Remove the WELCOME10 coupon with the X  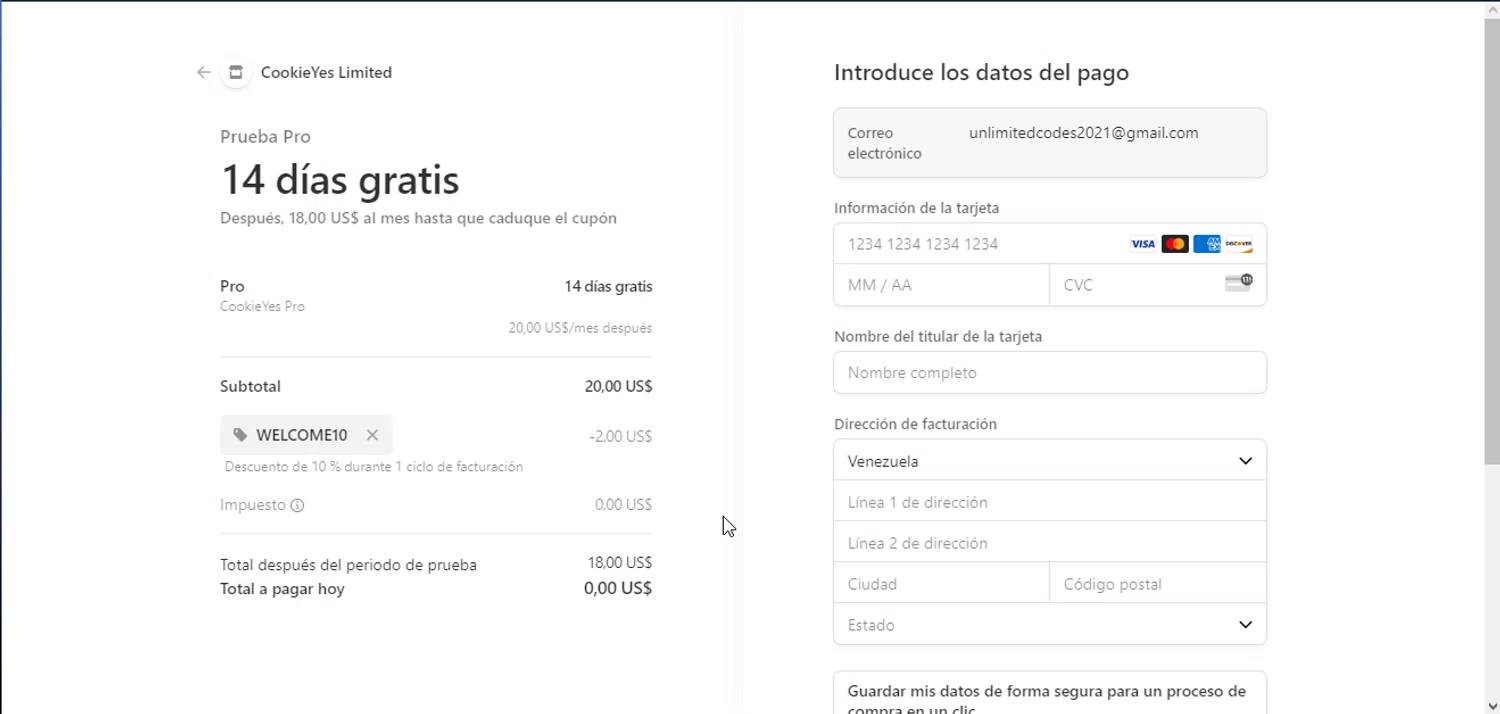point(372,435)
